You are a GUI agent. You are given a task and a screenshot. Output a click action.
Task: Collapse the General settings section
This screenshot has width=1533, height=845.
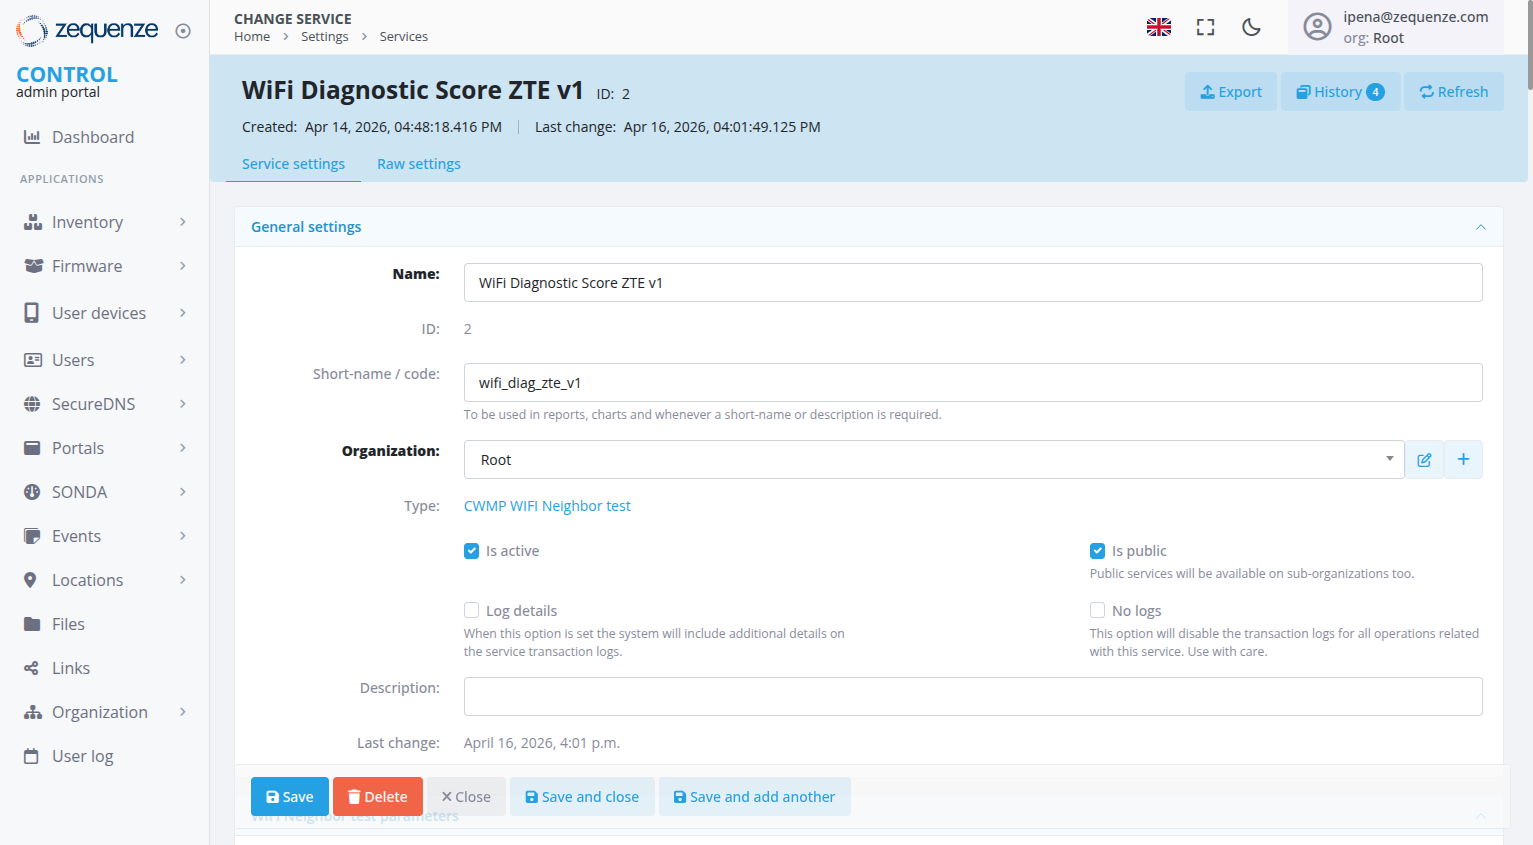(1480, 227)
